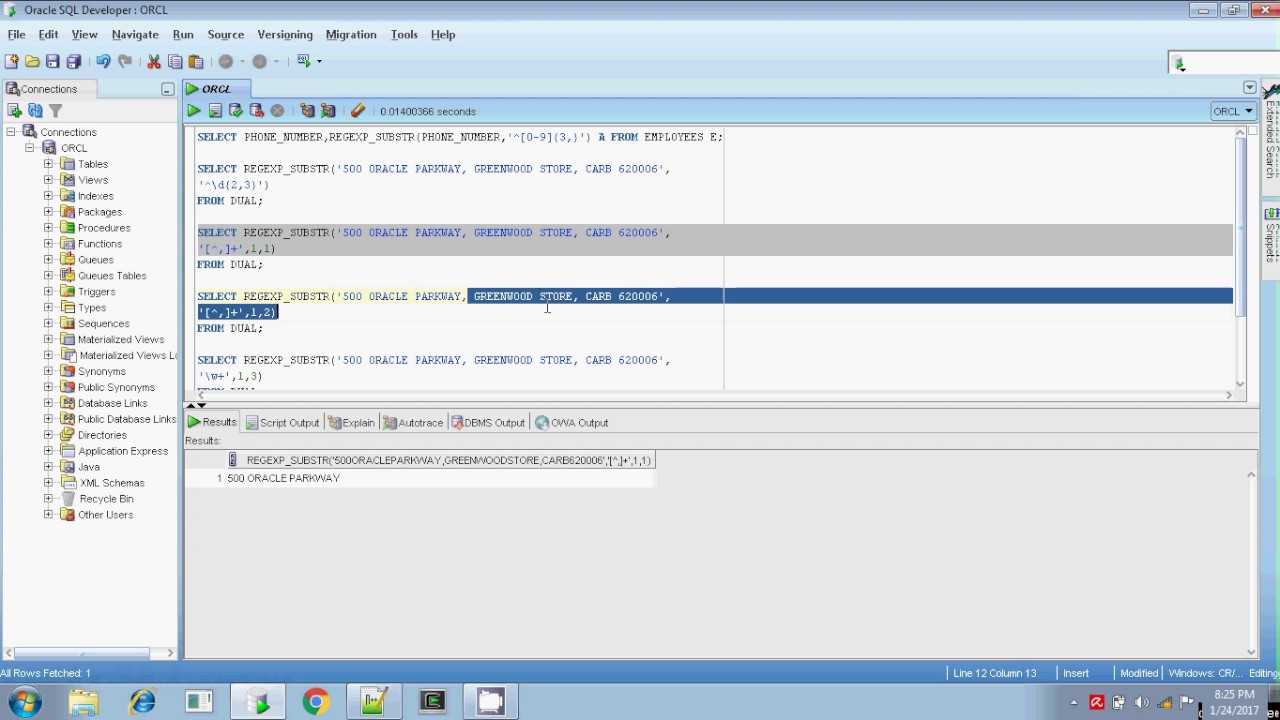Expand the Tables node
Screen dimensions: 1280x720
(x=48, y=164)
